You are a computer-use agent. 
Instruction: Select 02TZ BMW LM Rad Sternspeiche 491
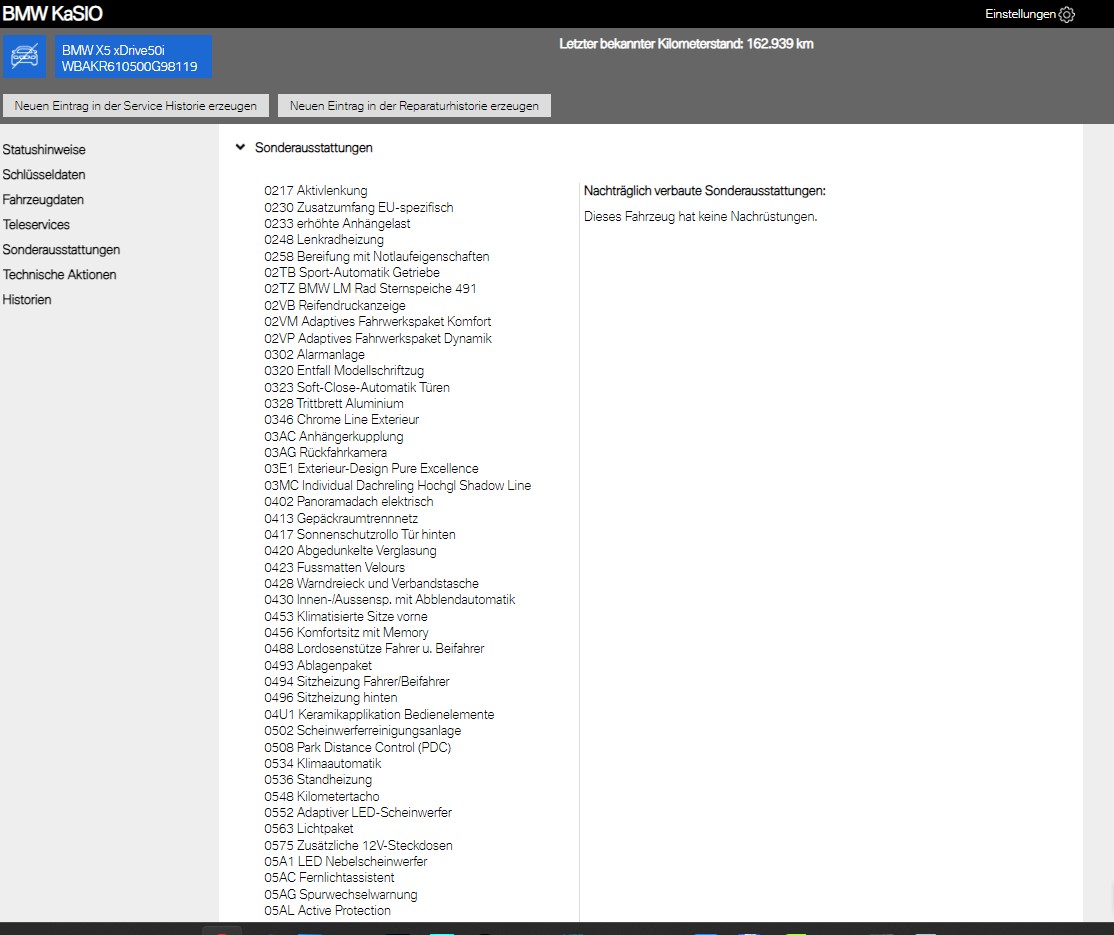(x=370, y=288)
